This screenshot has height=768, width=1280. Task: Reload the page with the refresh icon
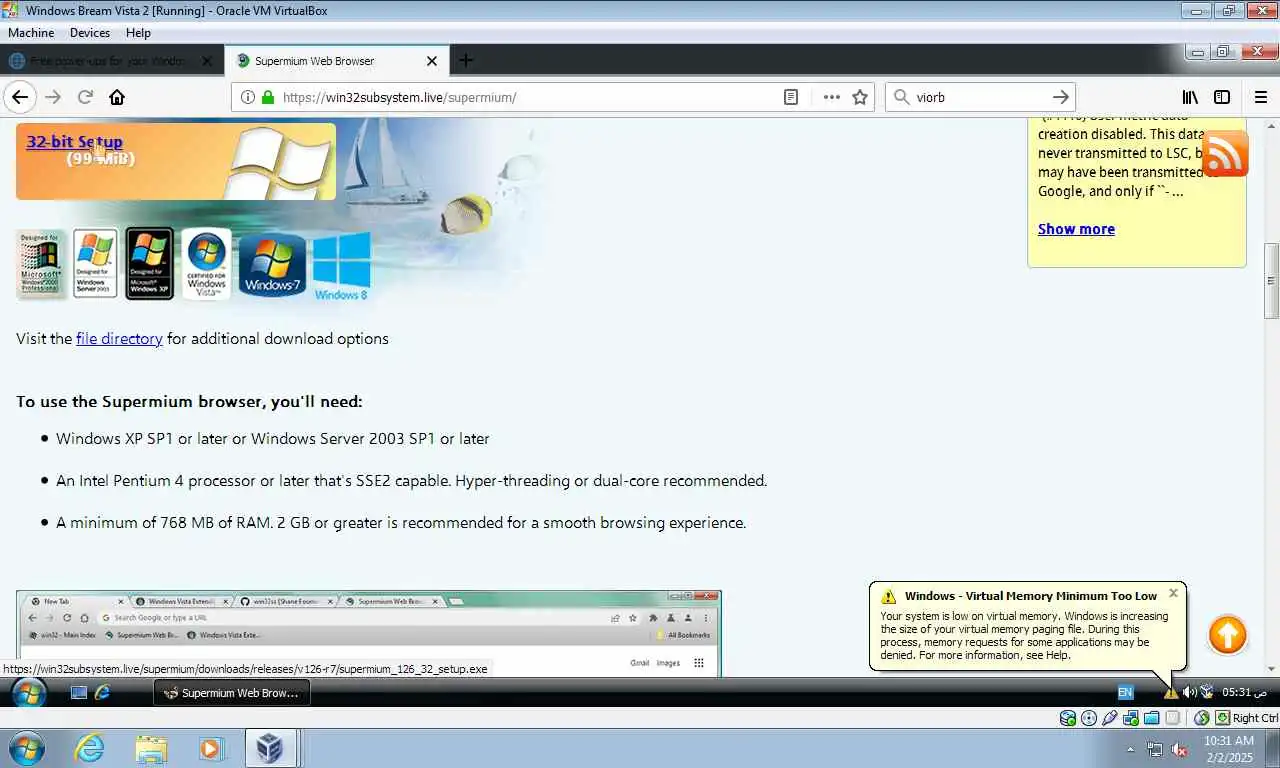pyautogui.click(x=85, y=97)
